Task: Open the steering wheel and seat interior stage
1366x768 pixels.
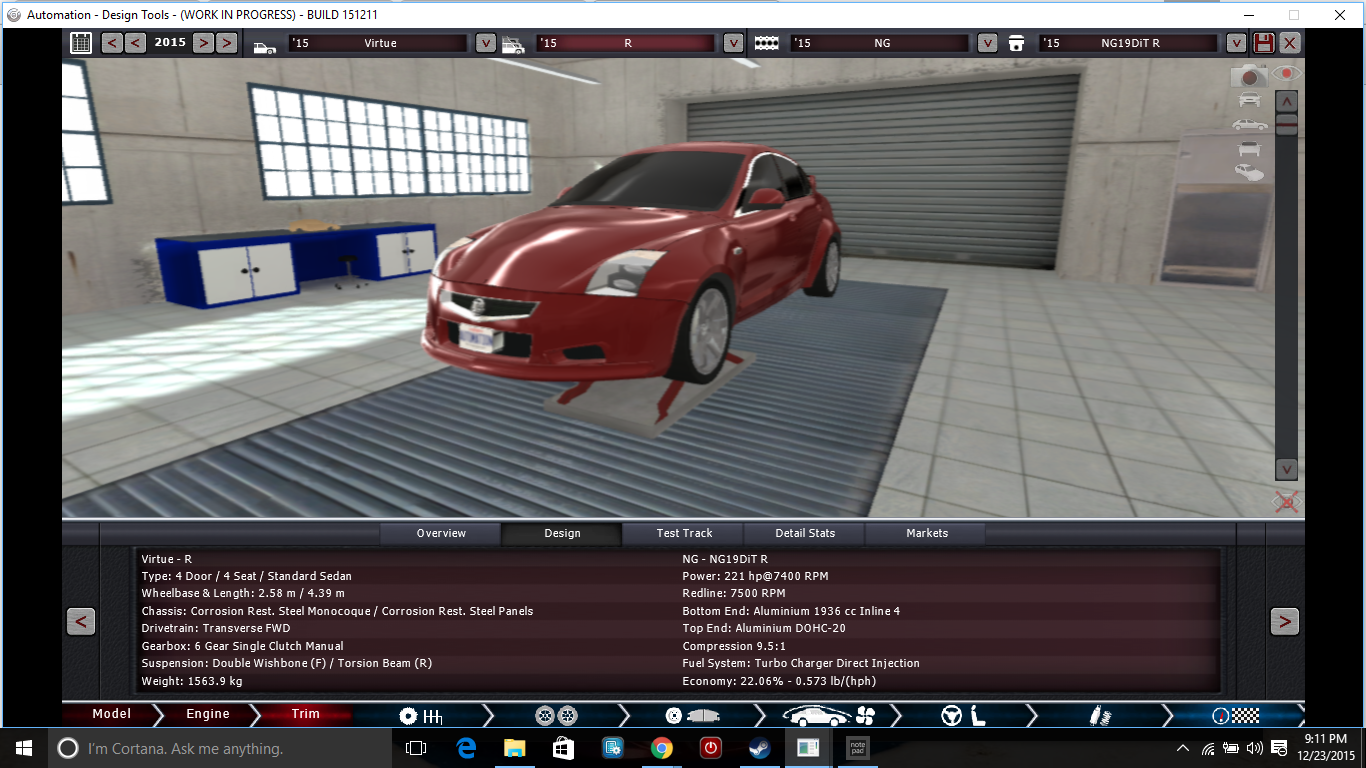Action: 964,716
